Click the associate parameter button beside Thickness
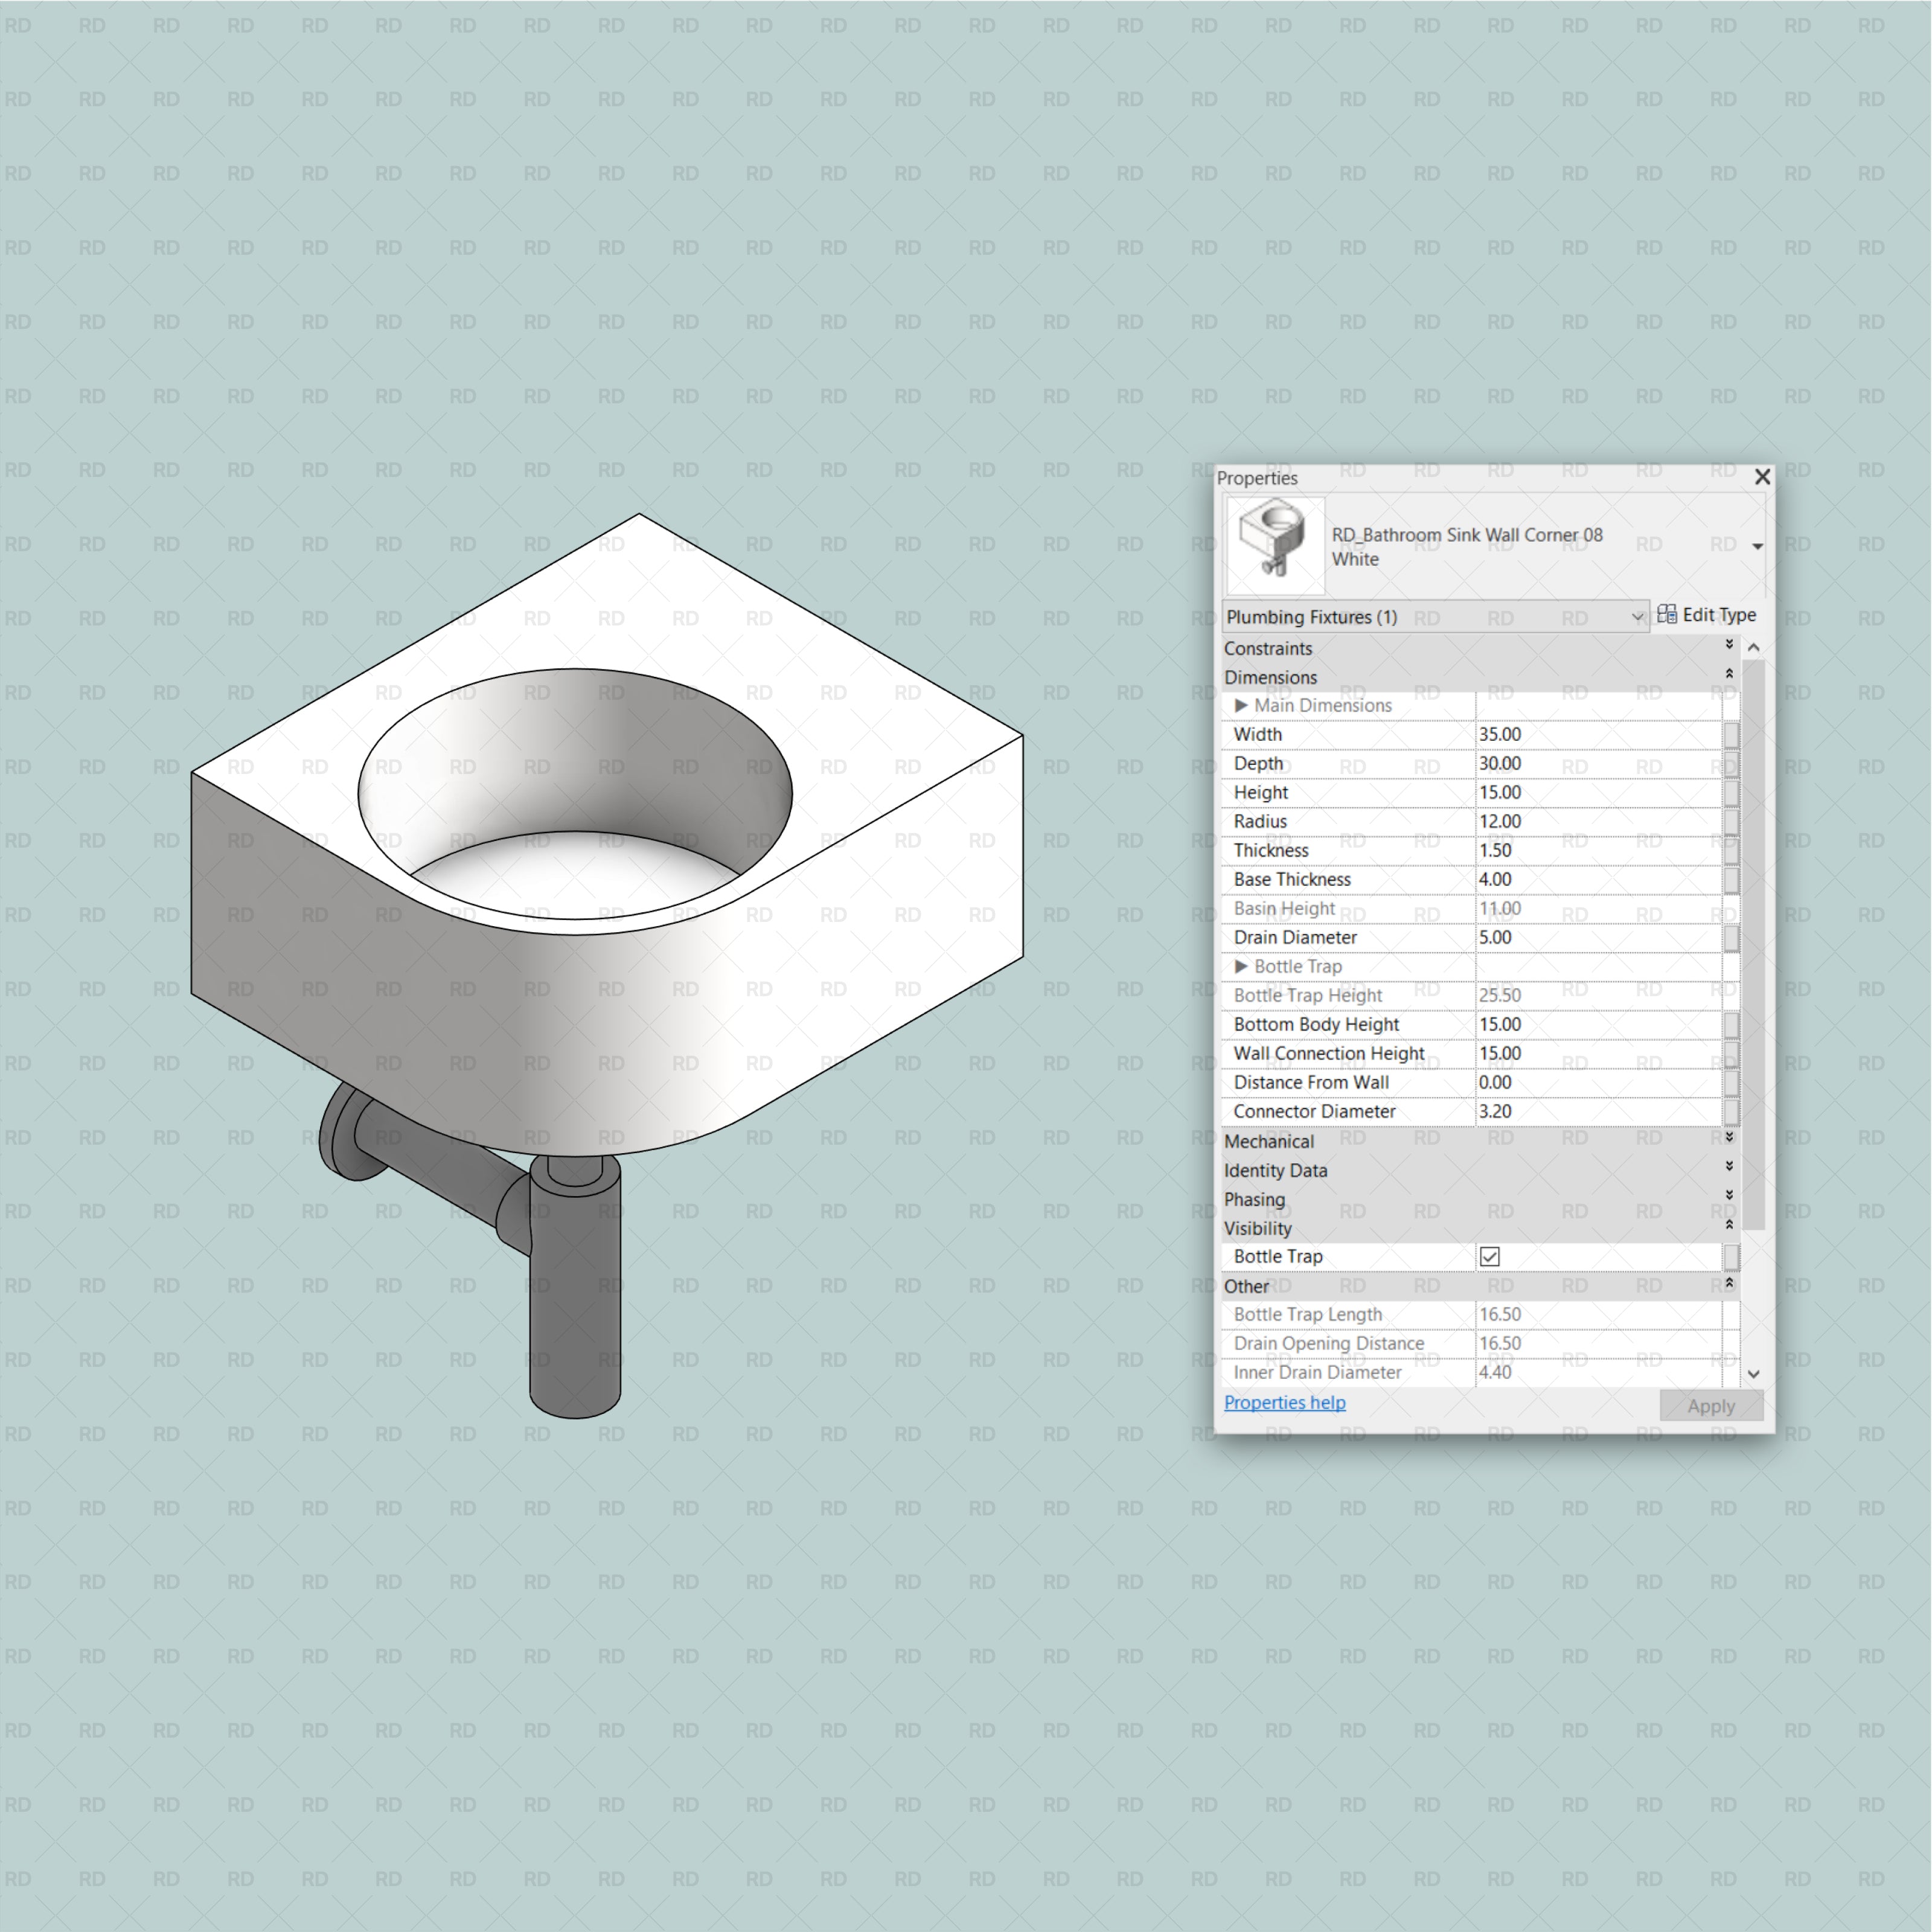The width and height of the screenshot is (1932, 1932). coord(1731,850)
